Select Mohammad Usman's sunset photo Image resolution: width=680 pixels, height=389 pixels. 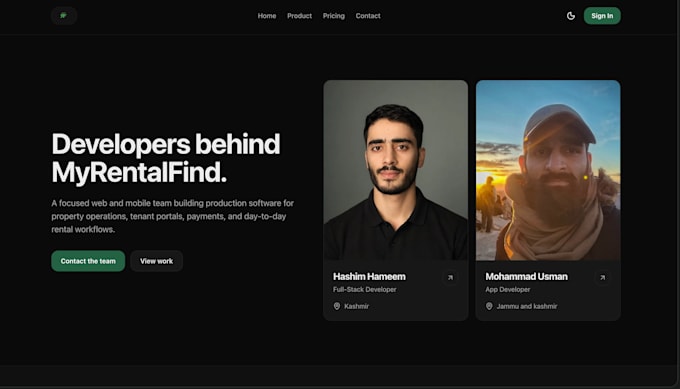click(x=548, y=170)
